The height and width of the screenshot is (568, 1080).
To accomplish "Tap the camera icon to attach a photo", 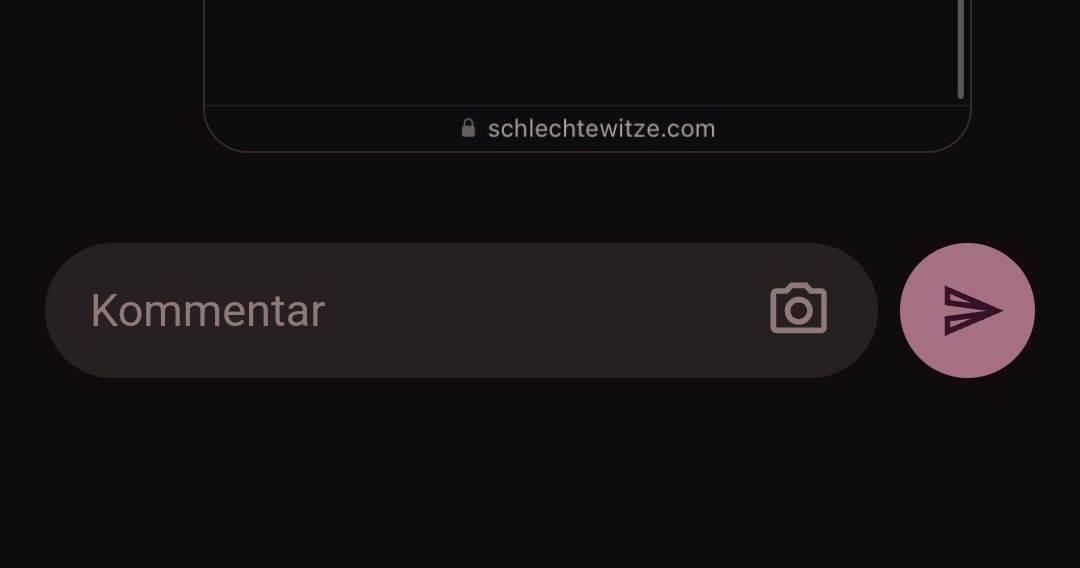I will click(798, 310).
